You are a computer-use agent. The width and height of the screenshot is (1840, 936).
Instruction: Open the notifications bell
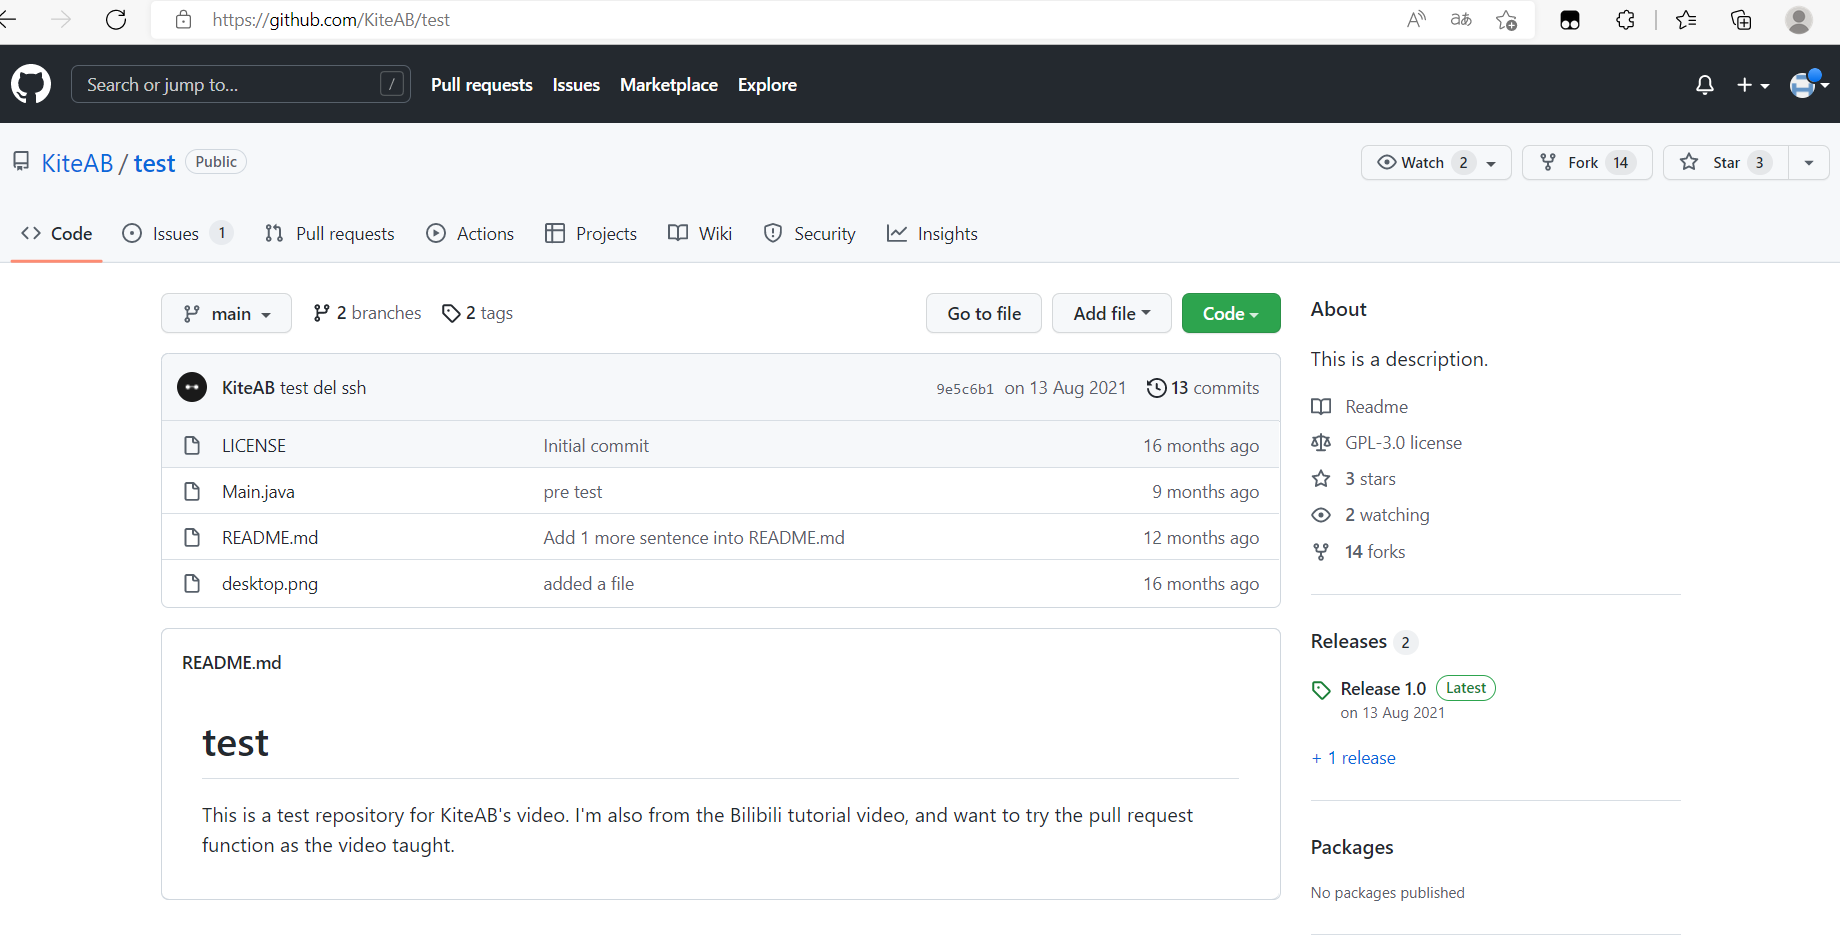pos(1705,85)
